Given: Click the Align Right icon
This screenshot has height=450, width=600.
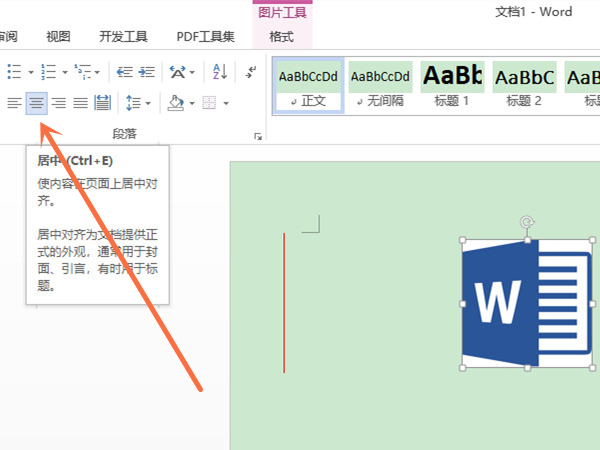Looking at the screenshot, I should pos(58,102).
